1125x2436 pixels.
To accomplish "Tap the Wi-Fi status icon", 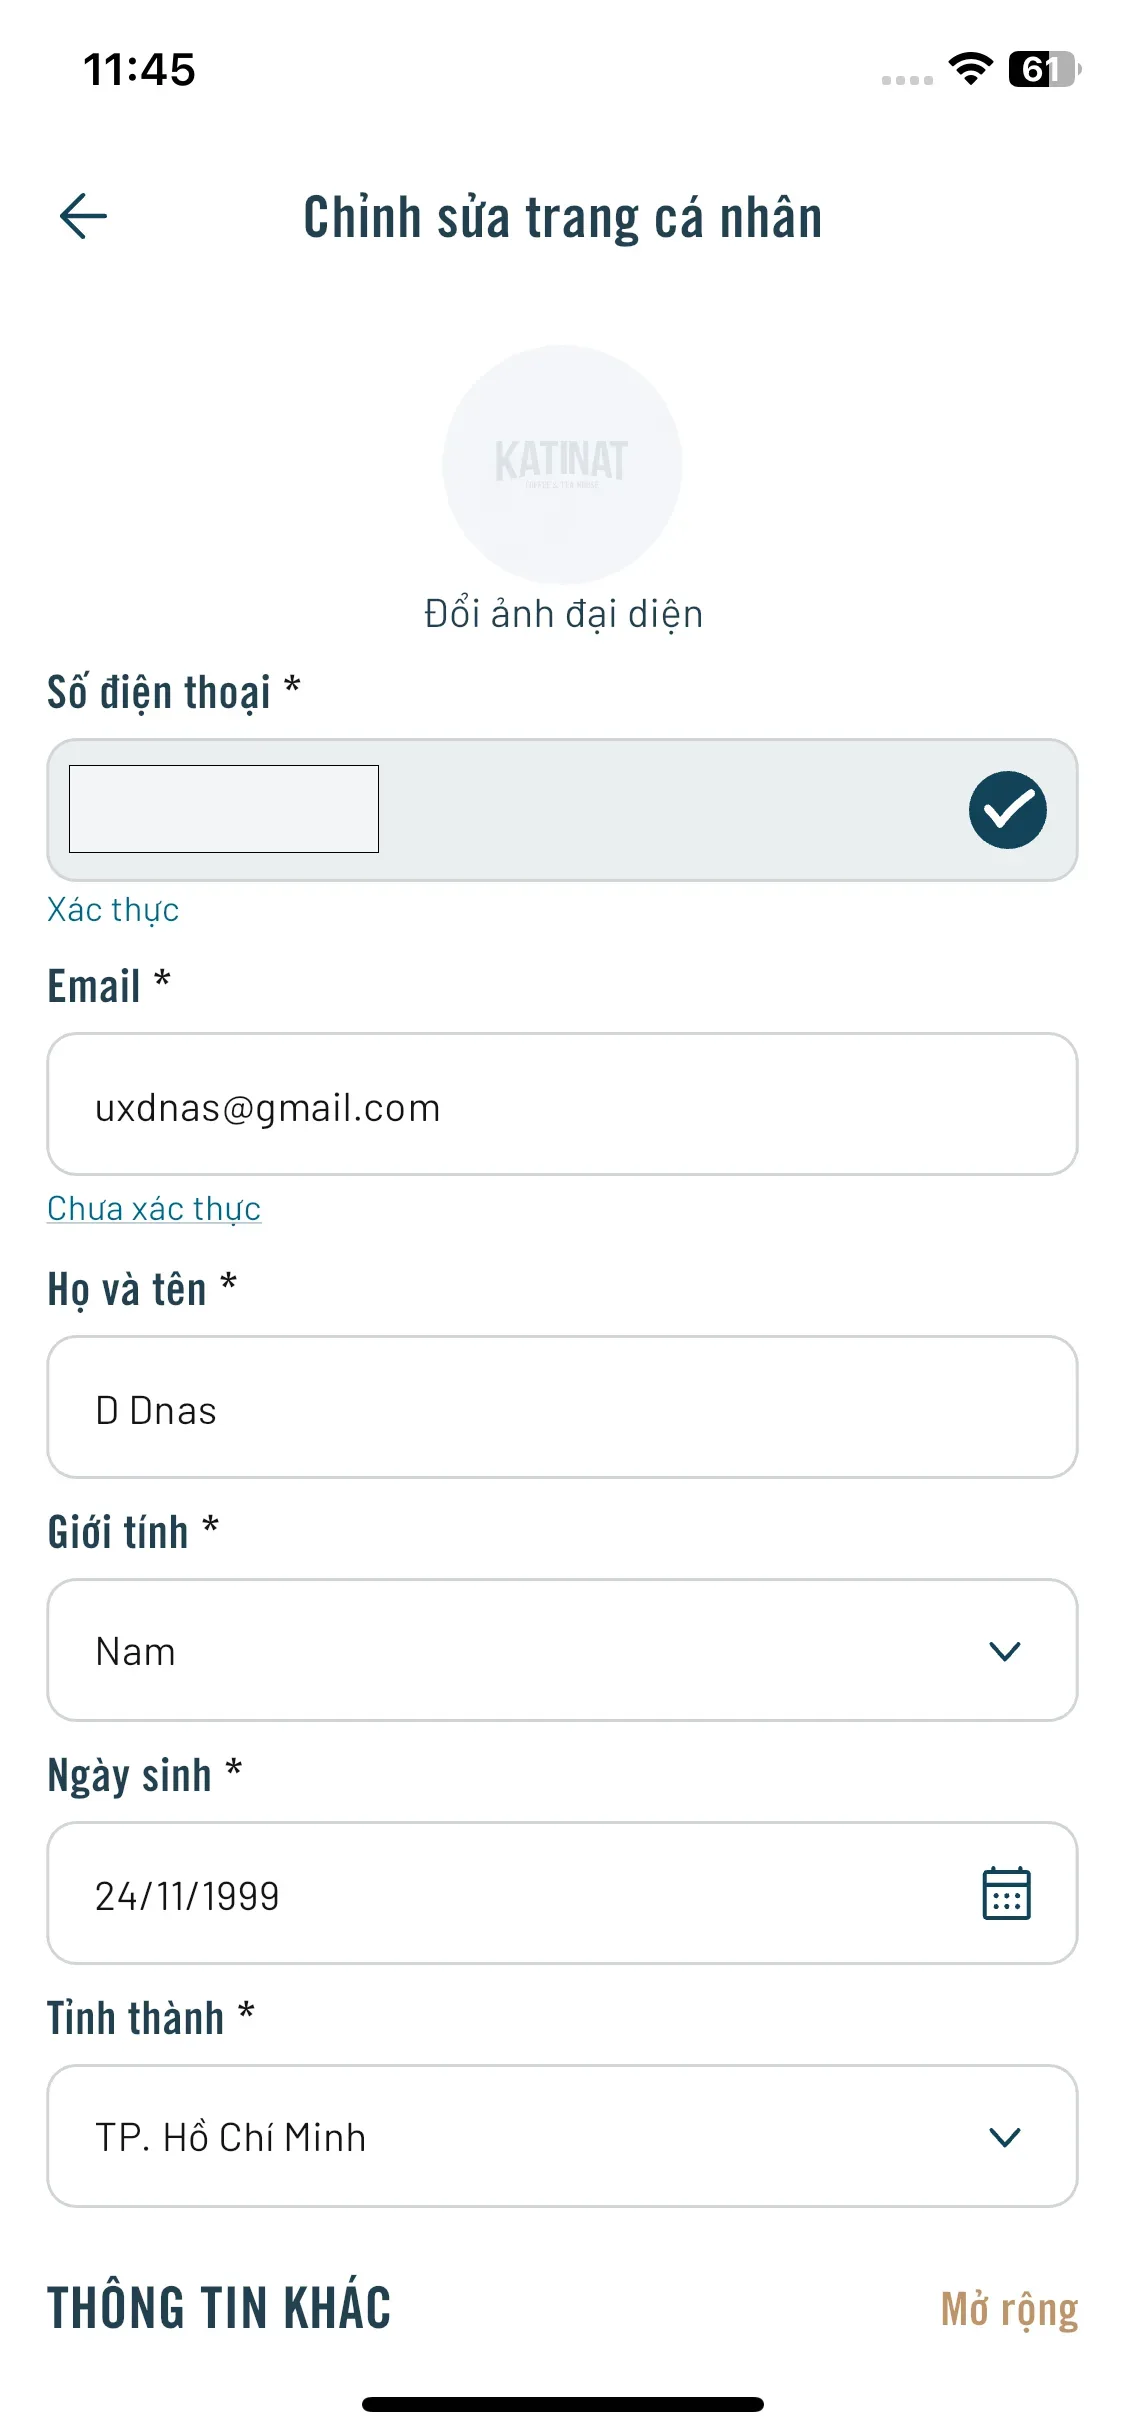I will coord(970,69).
